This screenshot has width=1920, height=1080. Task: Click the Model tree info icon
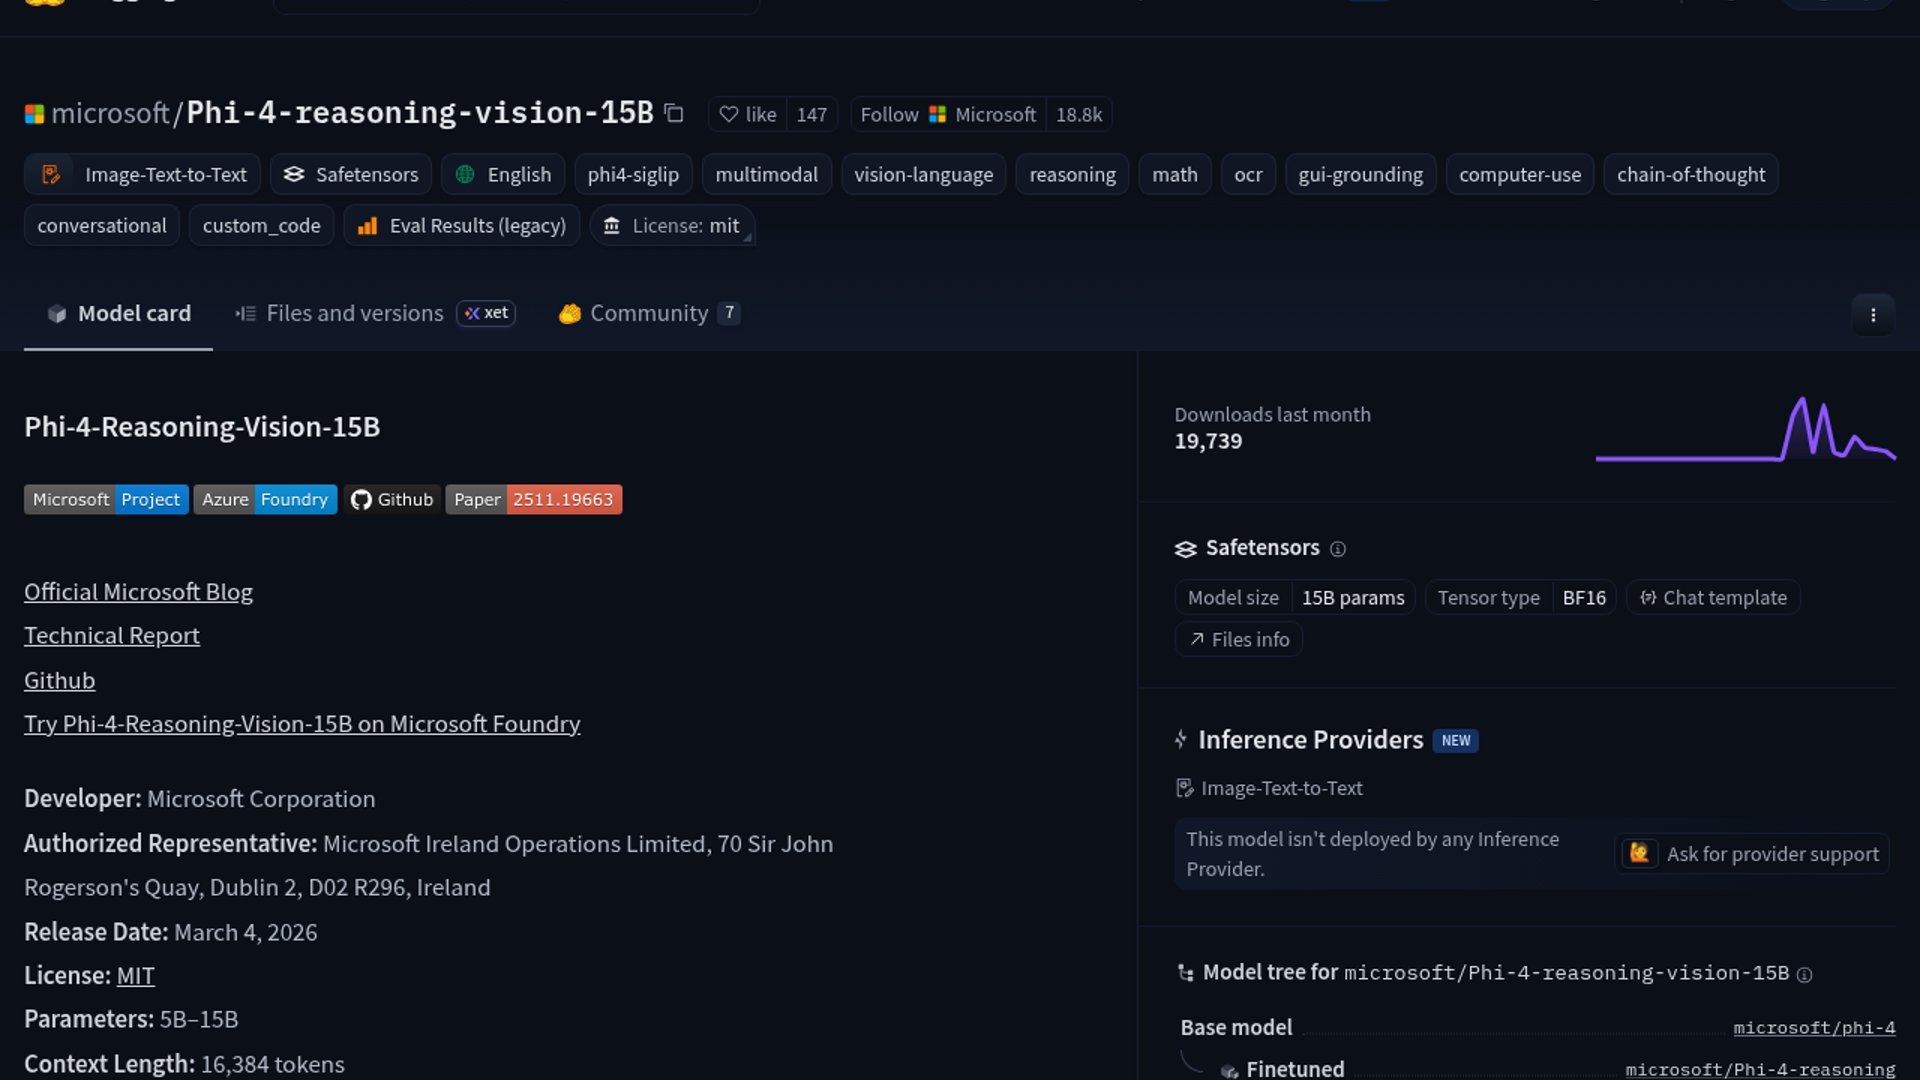[1804, 975]
